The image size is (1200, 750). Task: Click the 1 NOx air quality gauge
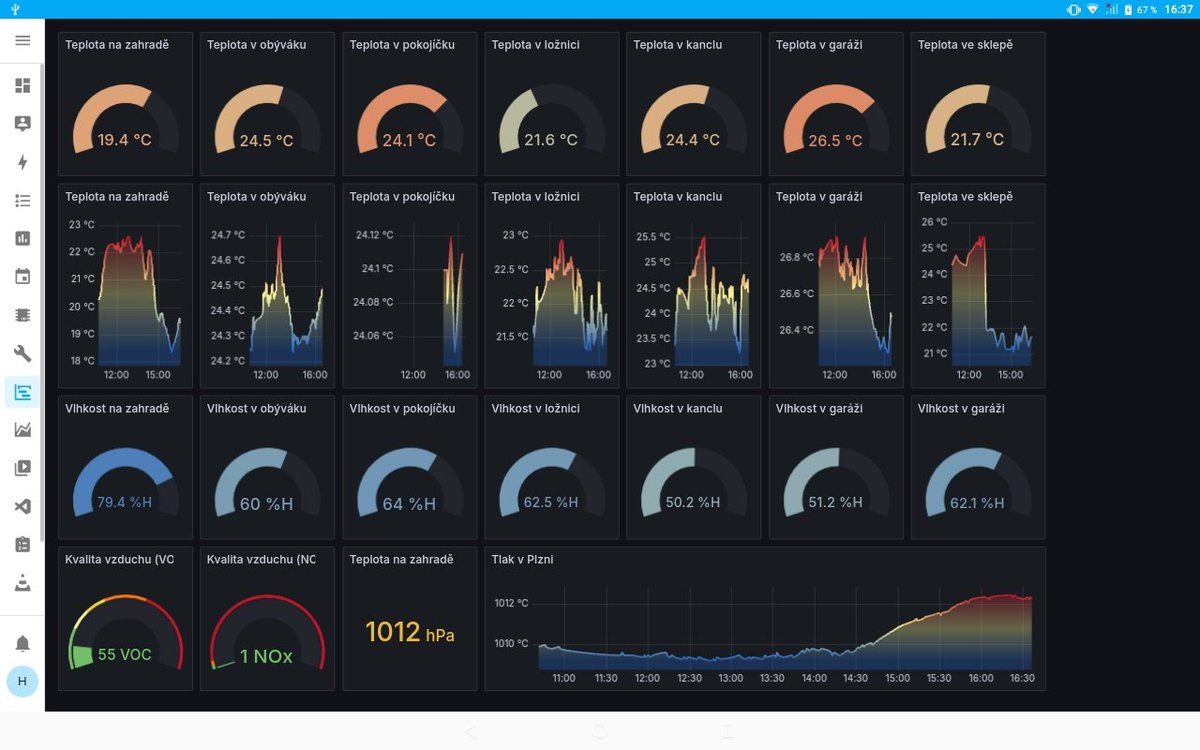(x=266, y=633)
